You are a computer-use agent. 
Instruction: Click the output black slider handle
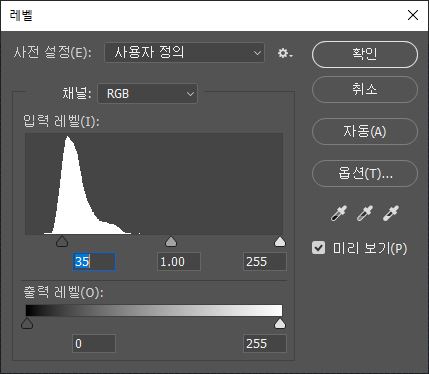pos(27,323)
